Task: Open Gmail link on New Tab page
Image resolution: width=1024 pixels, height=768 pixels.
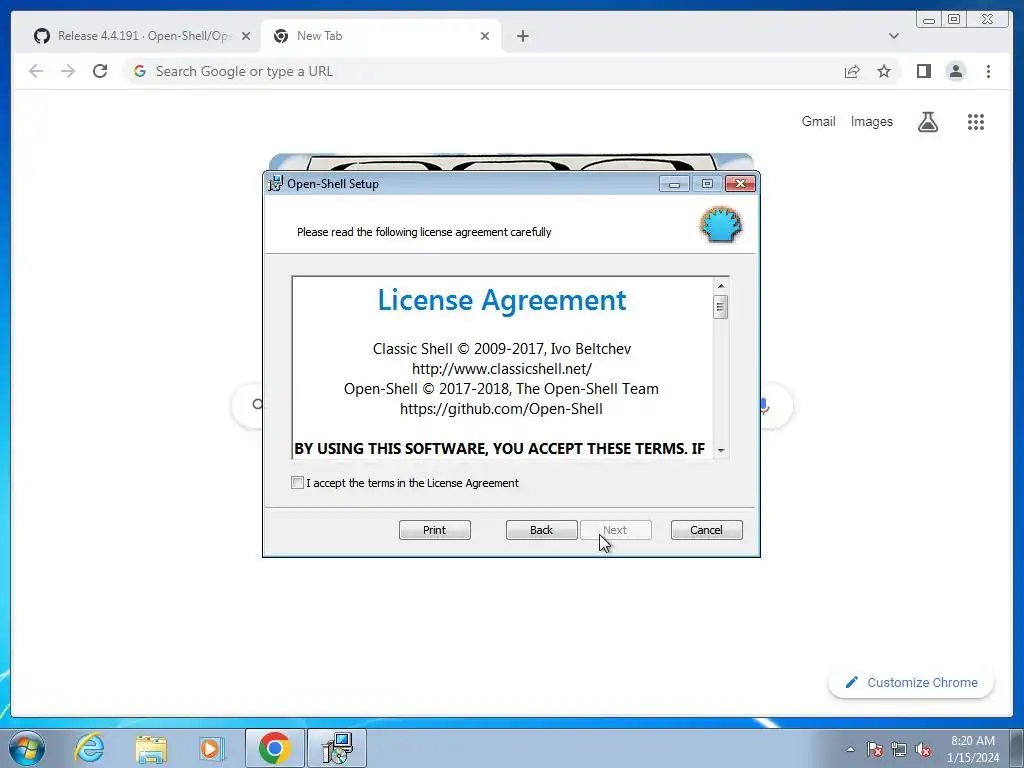Action: point(818,121)
